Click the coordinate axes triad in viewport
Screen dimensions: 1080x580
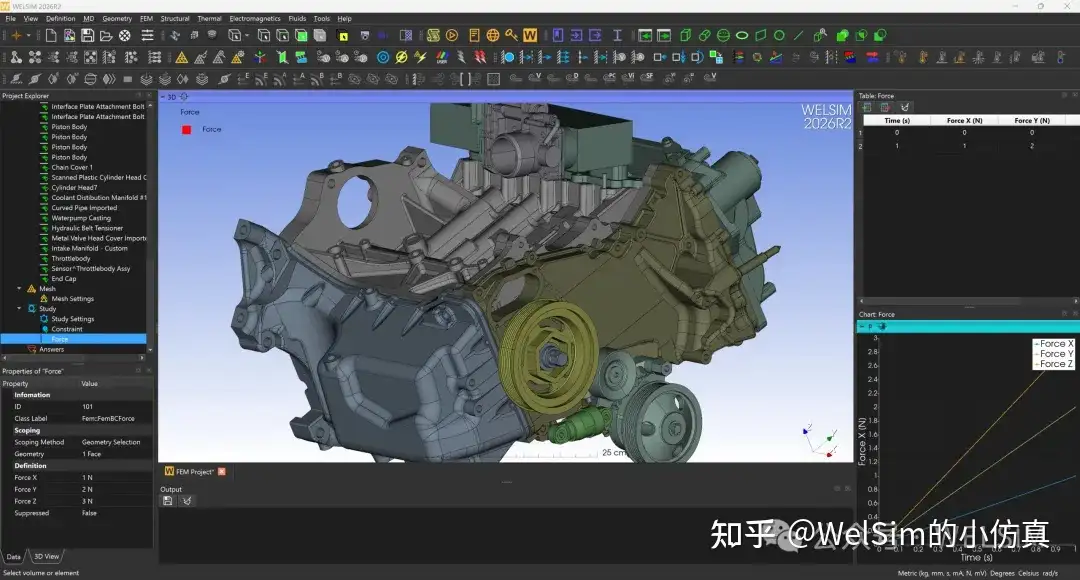click(x=820, y=441)
